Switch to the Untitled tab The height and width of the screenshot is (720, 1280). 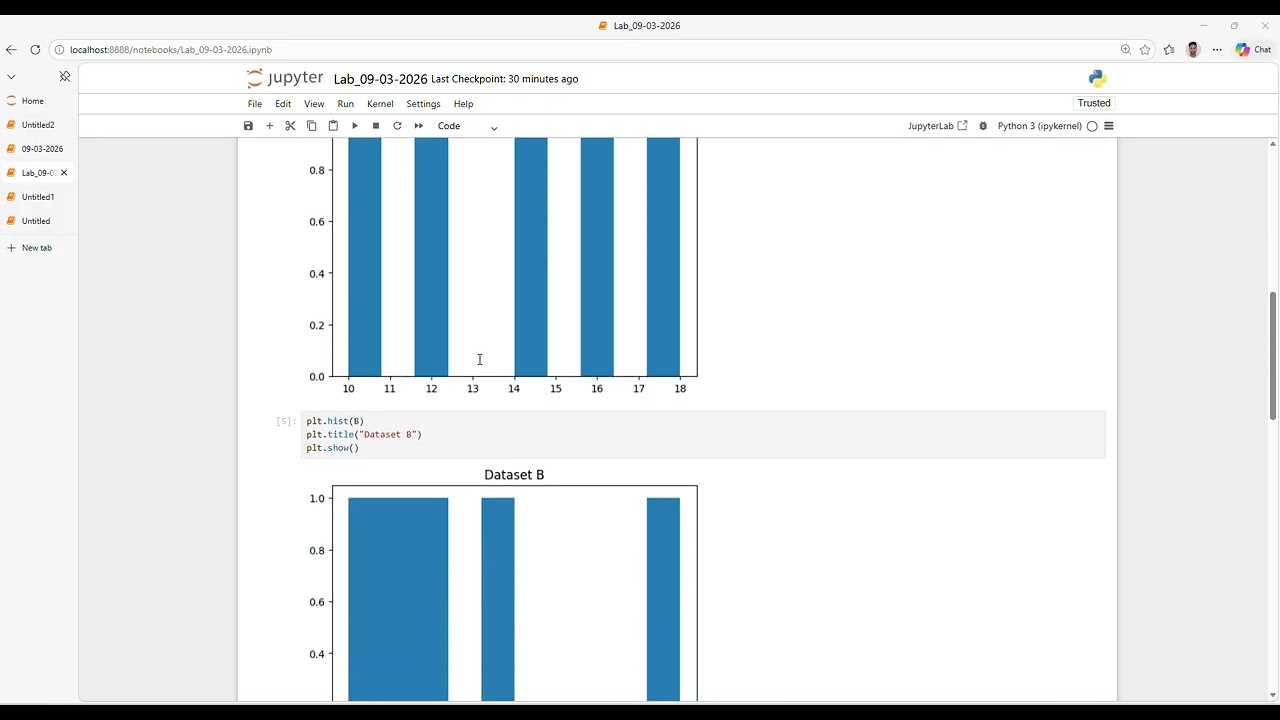point(38,221)
